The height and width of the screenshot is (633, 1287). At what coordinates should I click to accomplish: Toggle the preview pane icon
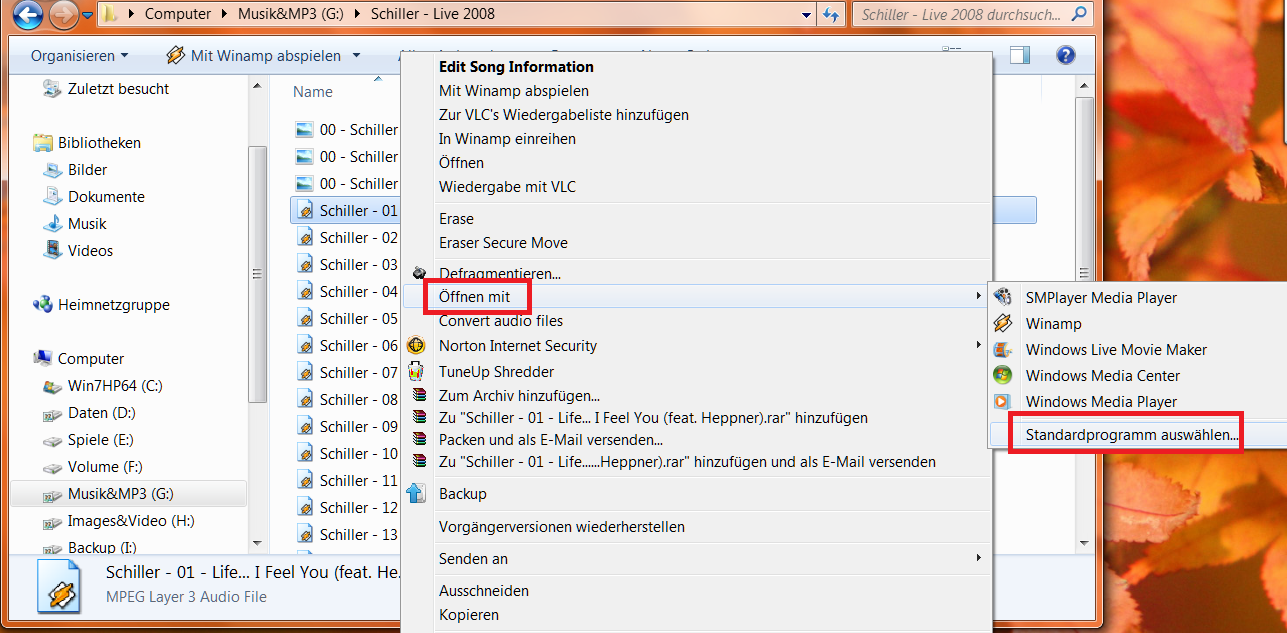1019,55
